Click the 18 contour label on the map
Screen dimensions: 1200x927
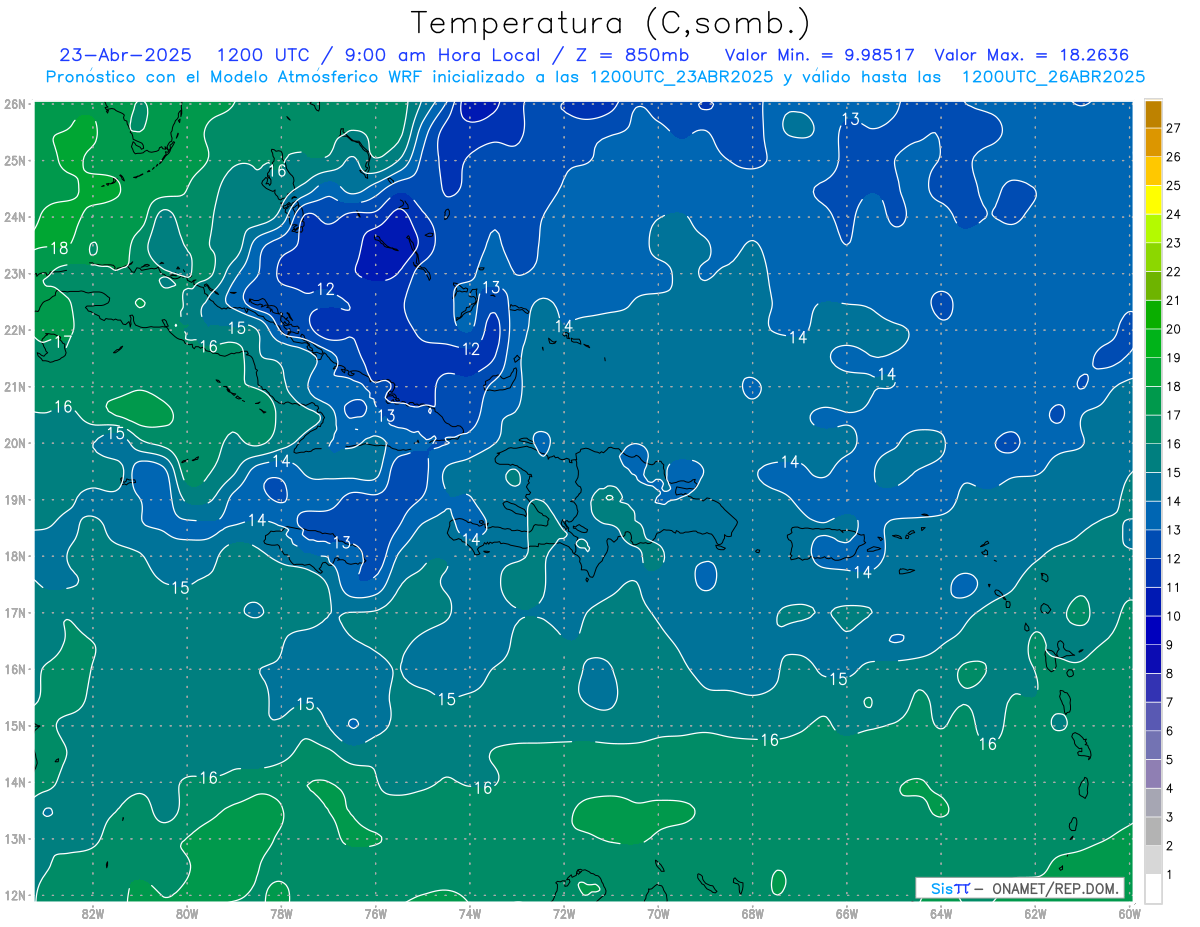[x=59, y=248]
